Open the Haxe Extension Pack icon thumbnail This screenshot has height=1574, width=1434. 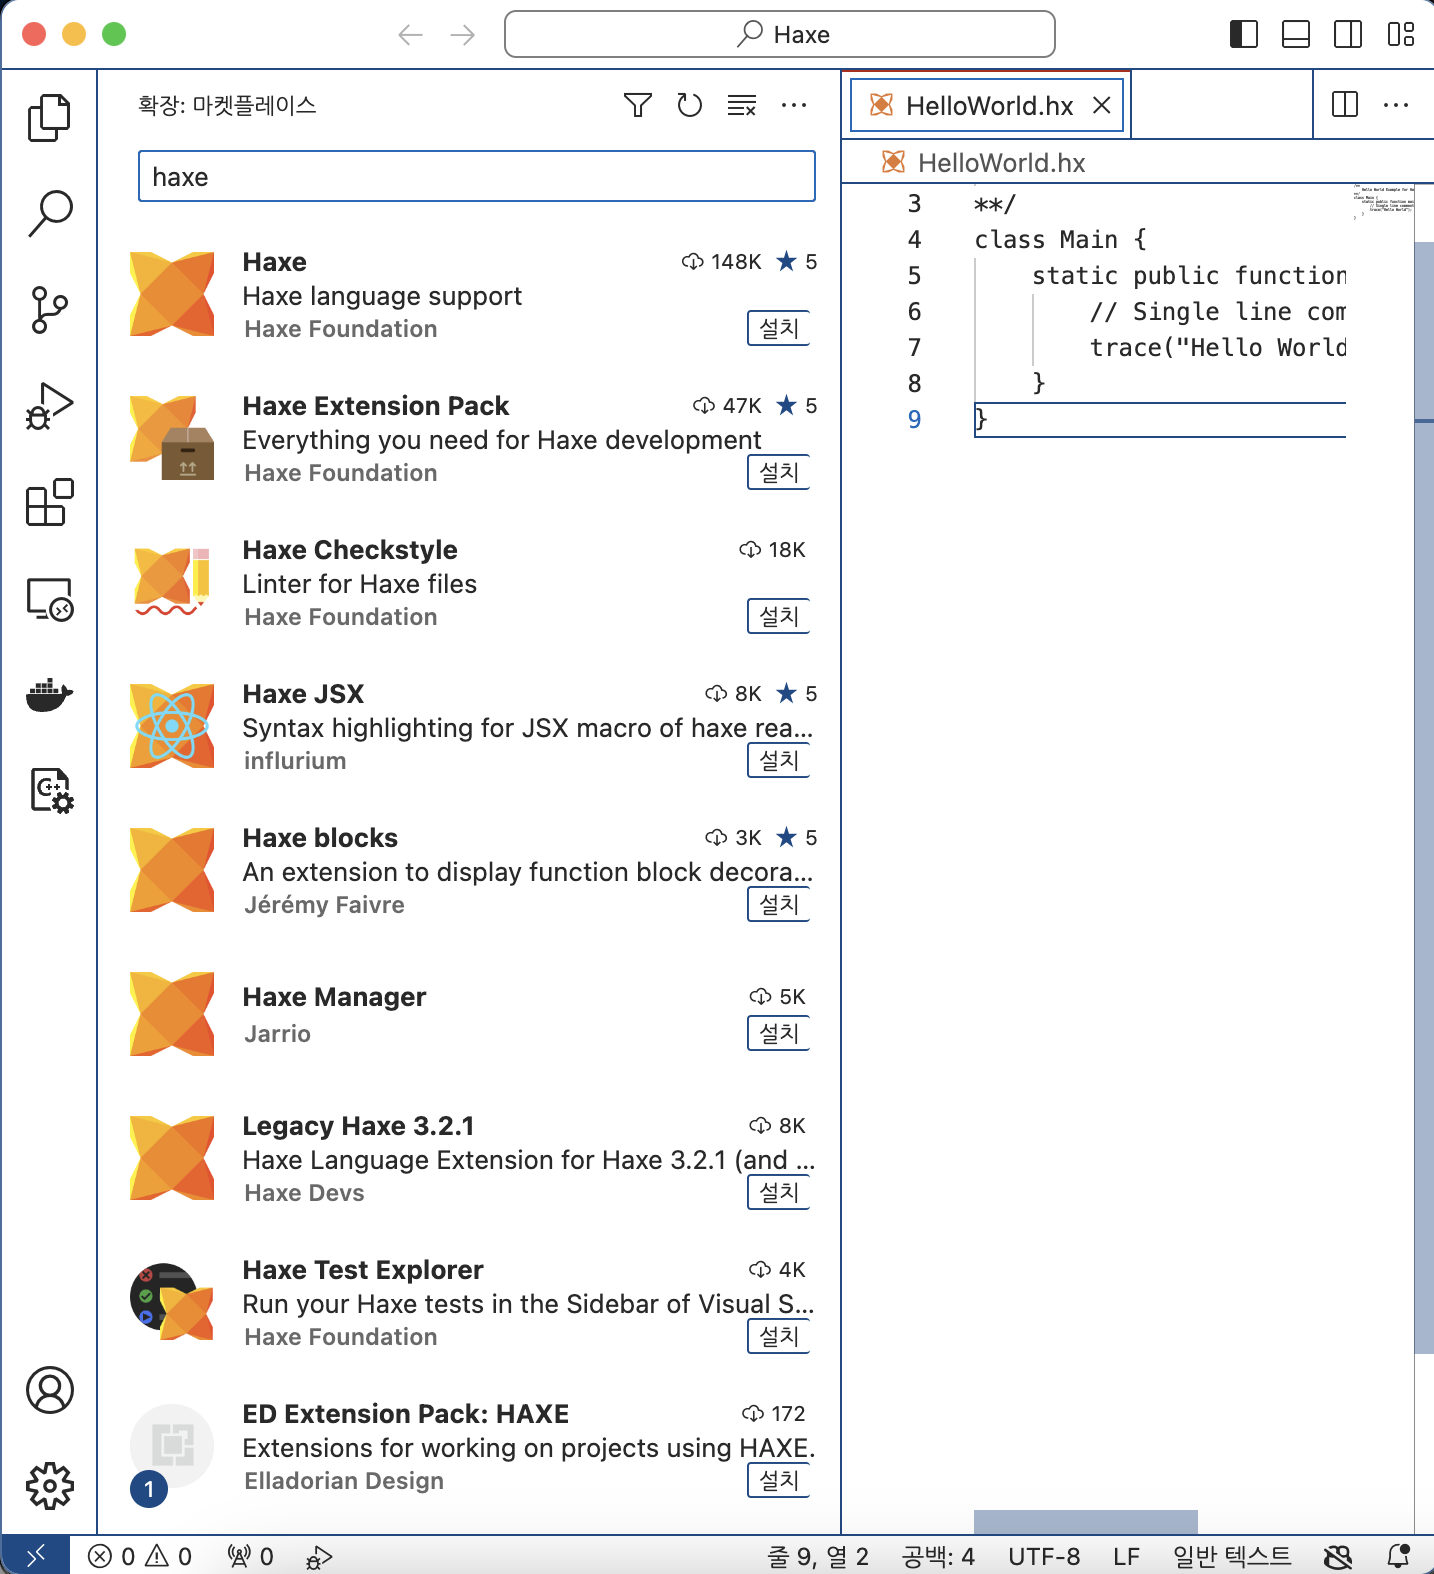(172, 438)
